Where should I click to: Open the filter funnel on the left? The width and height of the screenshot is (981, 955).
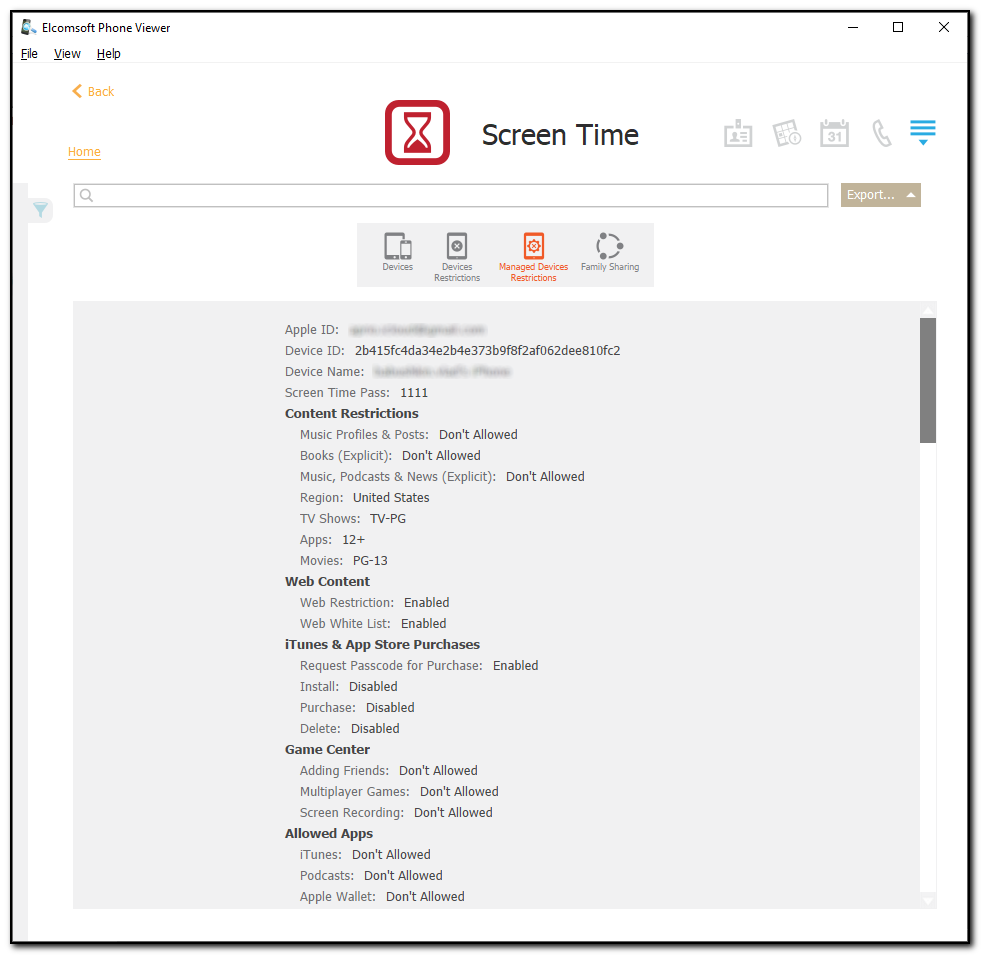point(40,210)
